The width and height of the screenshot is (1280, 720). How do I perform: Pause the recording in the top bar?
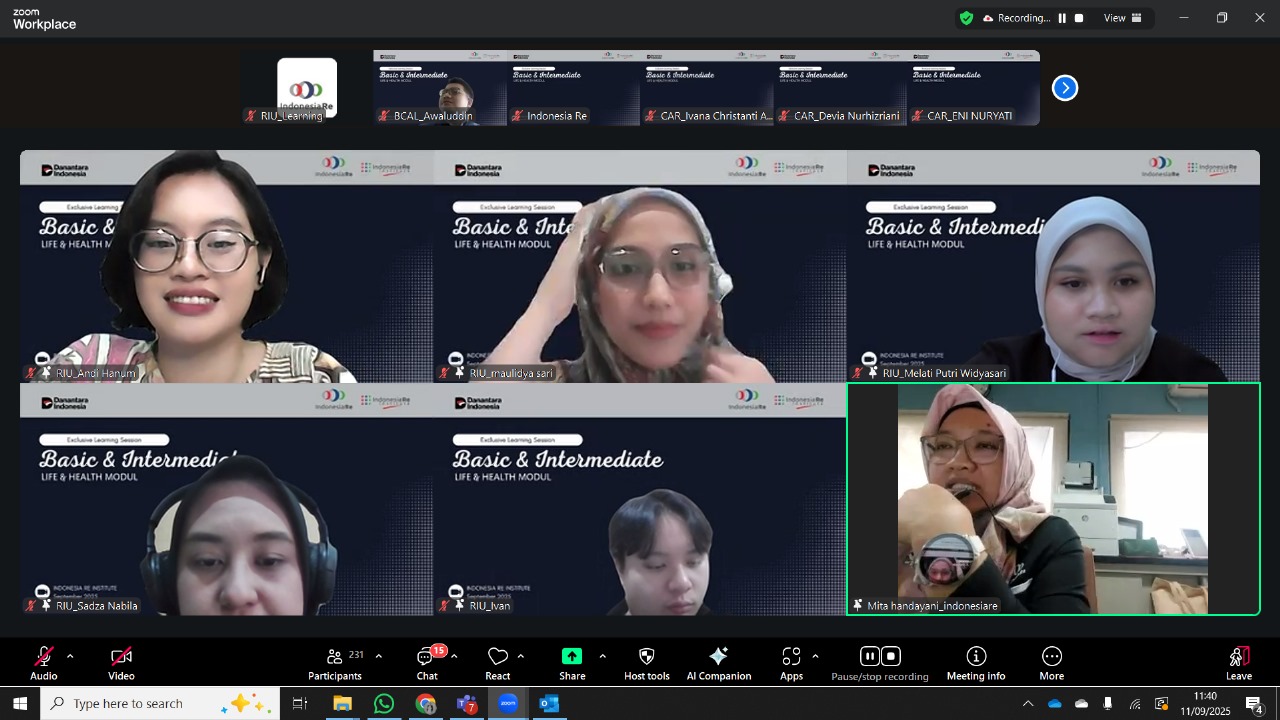(x=1062, y=18)
